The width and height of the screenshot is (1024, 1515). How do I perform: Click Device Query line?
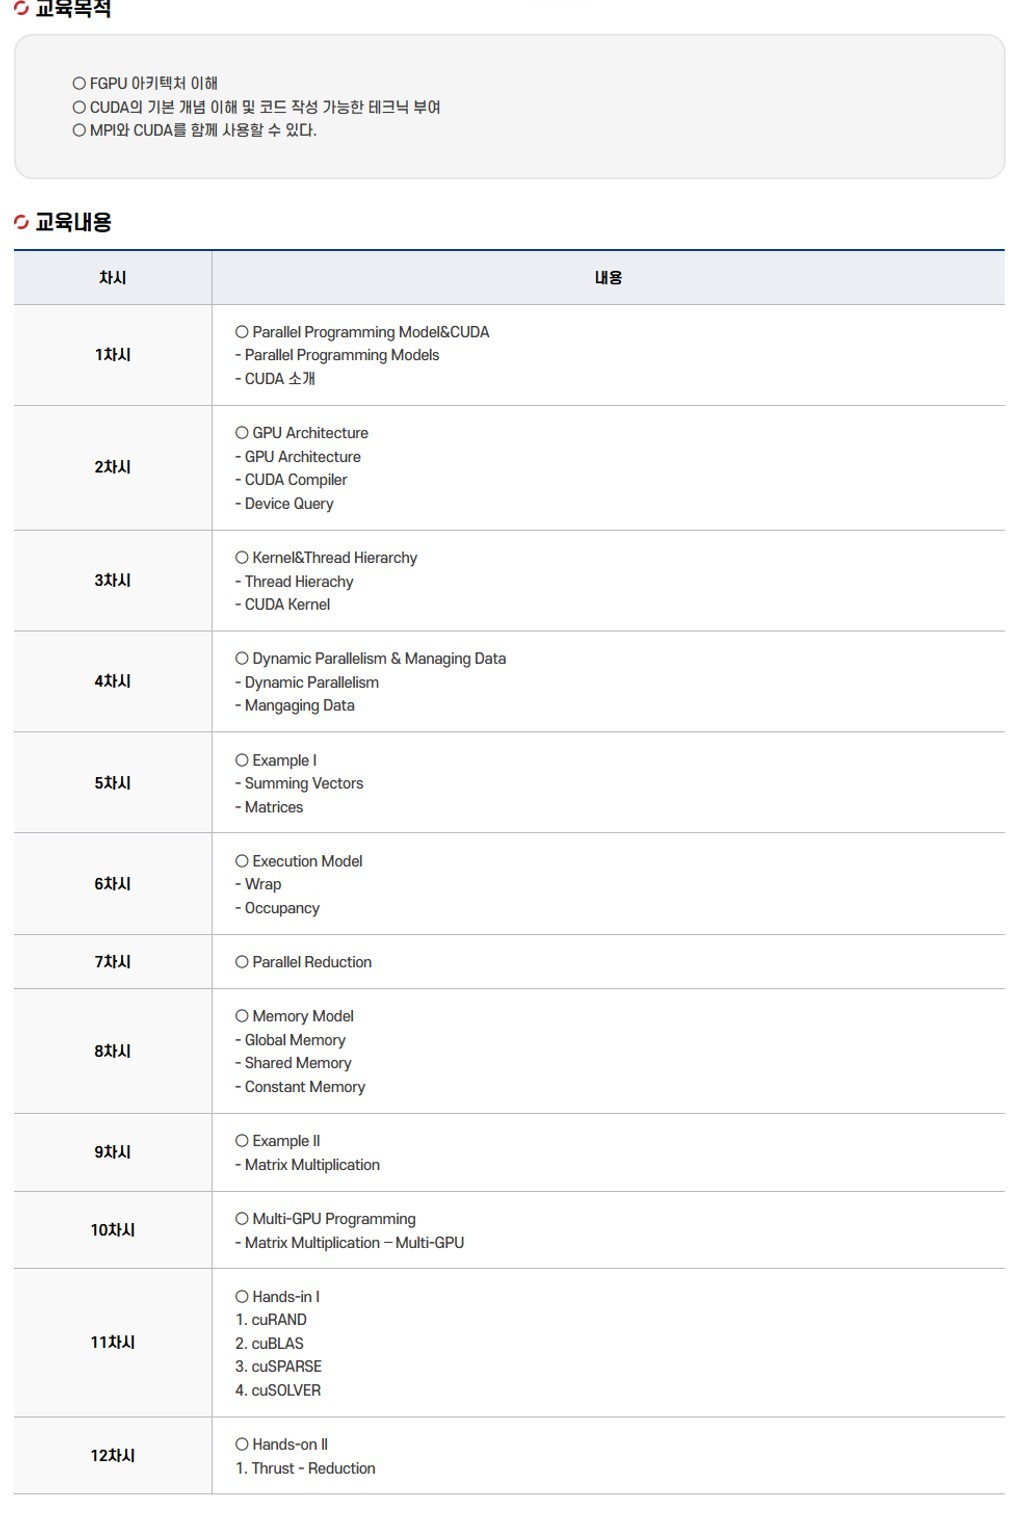click(x=289, y=504)
